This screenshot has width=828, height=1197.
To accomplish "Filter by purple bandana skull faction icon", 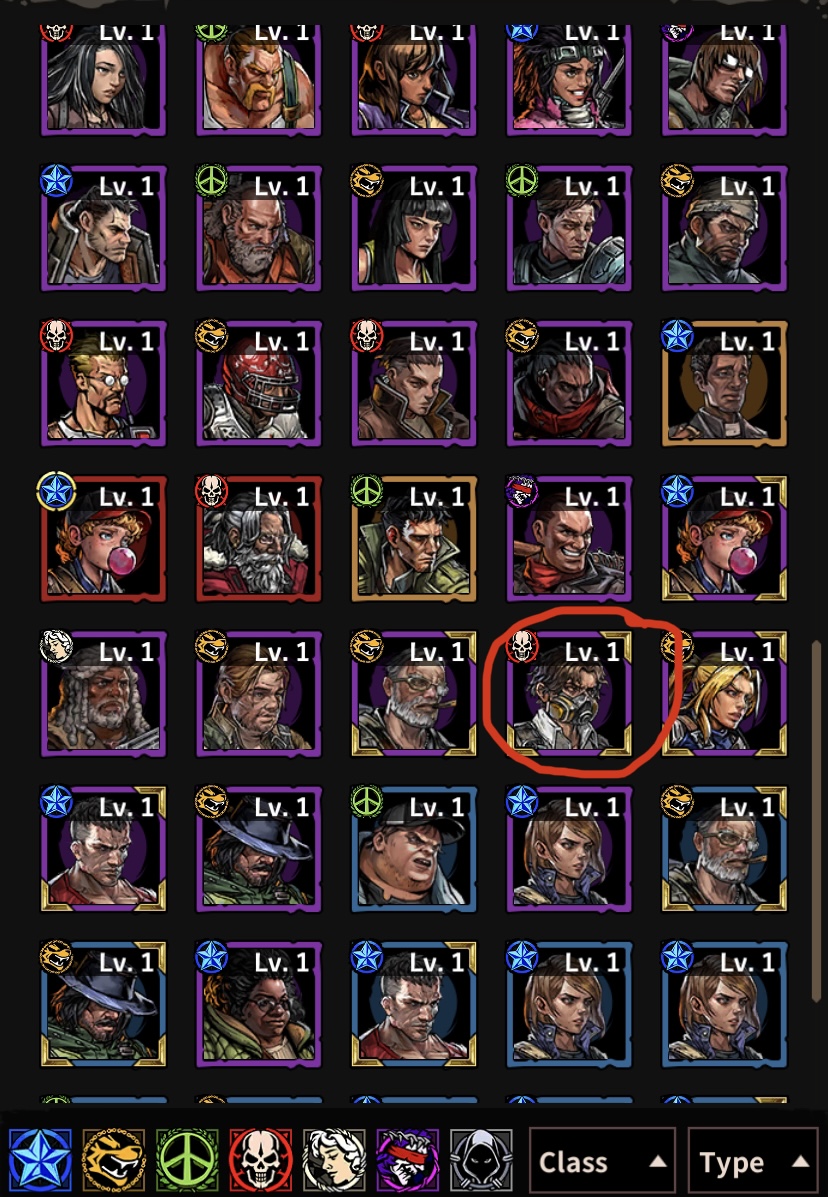I will click(x=408, y=1160).
